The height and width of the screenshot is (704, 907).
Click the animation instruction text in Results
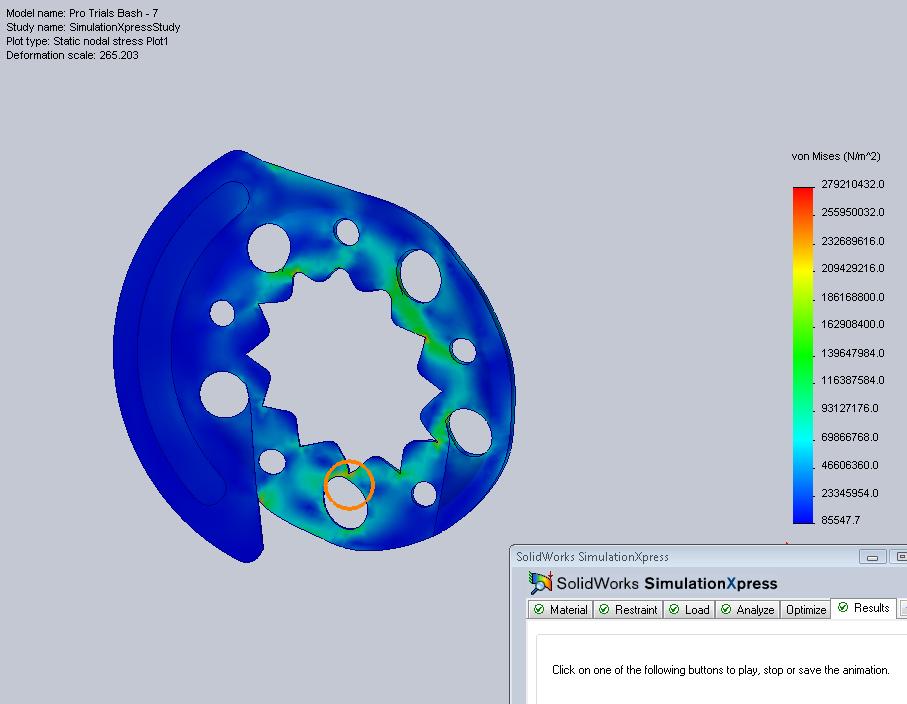721,670
